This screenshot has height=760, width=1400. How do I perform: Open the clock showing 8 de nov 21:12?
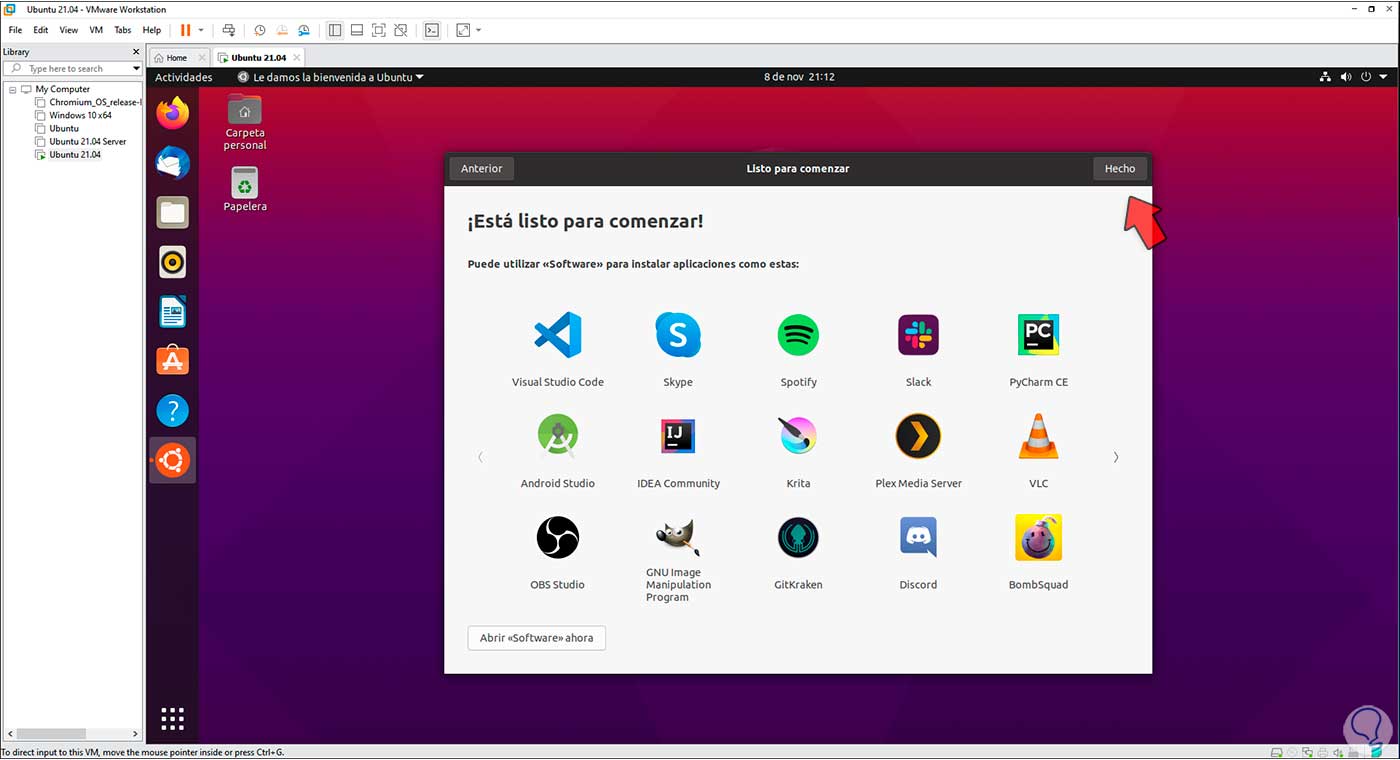[799, 77]
